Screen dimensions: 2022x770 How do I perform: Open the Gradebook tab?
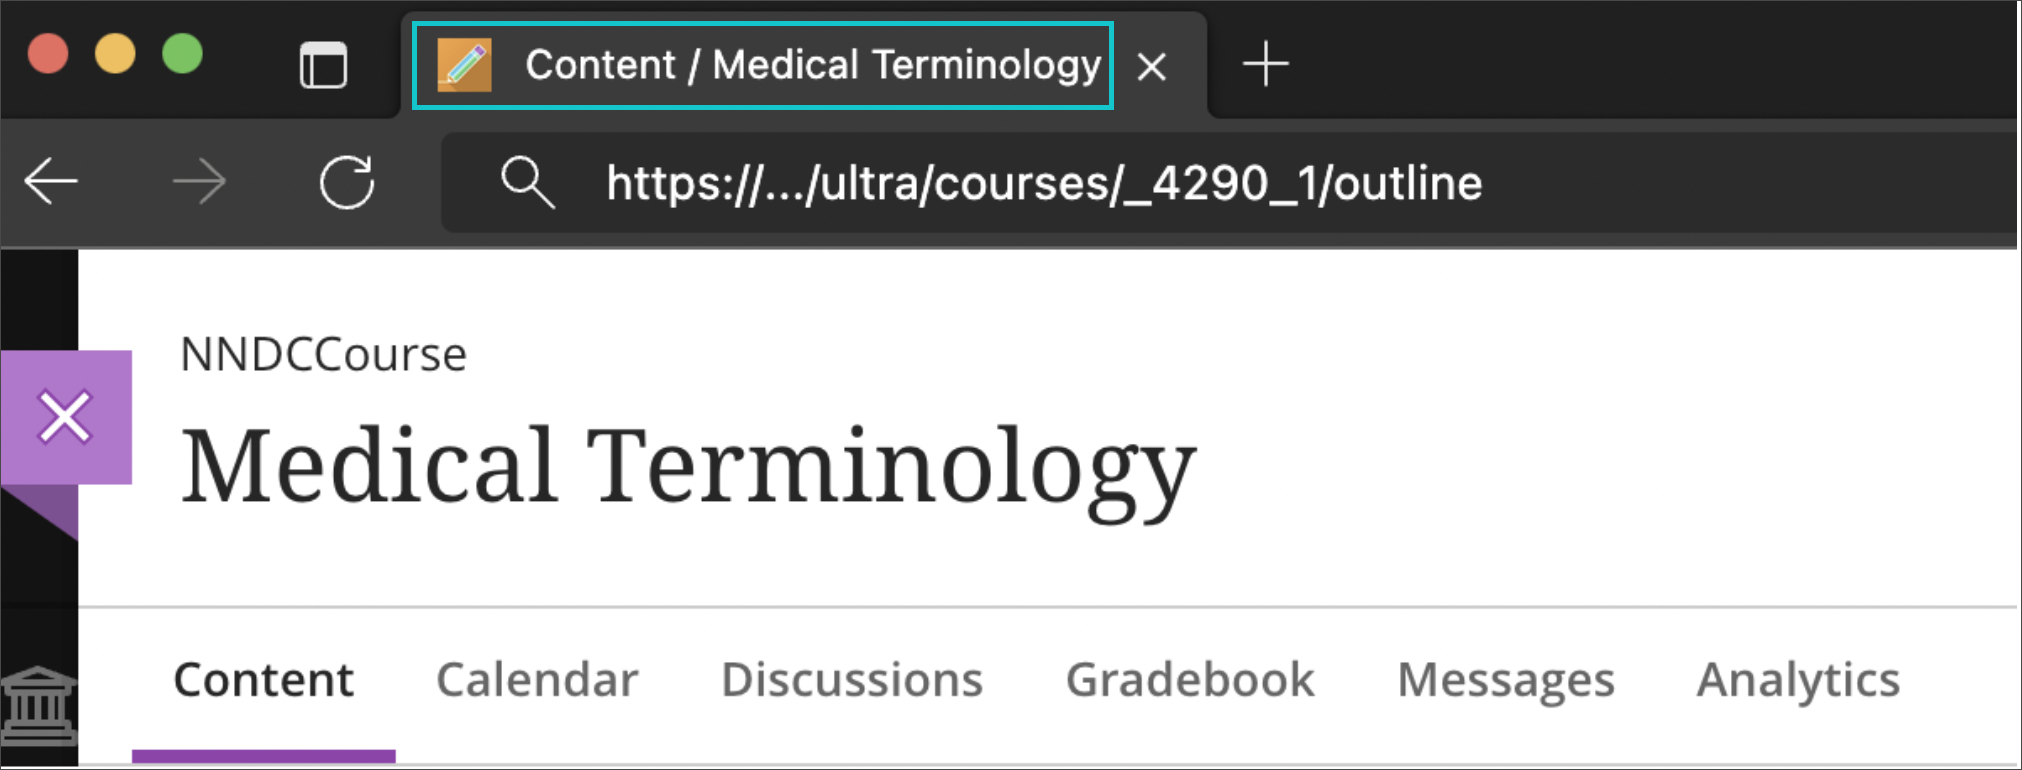tap(1190, 680)
